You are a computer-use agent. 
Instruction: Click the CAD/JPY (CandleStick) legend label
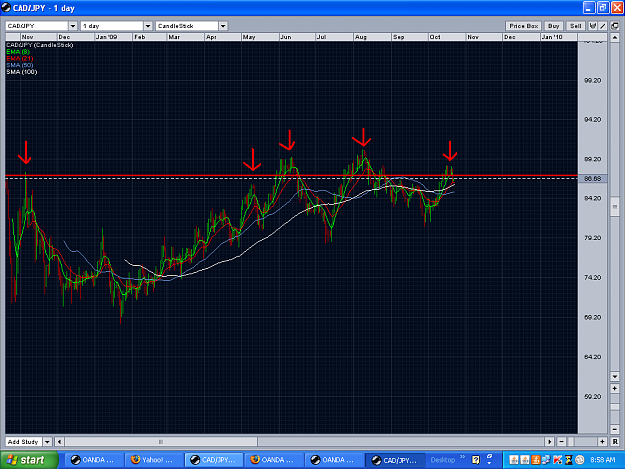tap(39, 45)
